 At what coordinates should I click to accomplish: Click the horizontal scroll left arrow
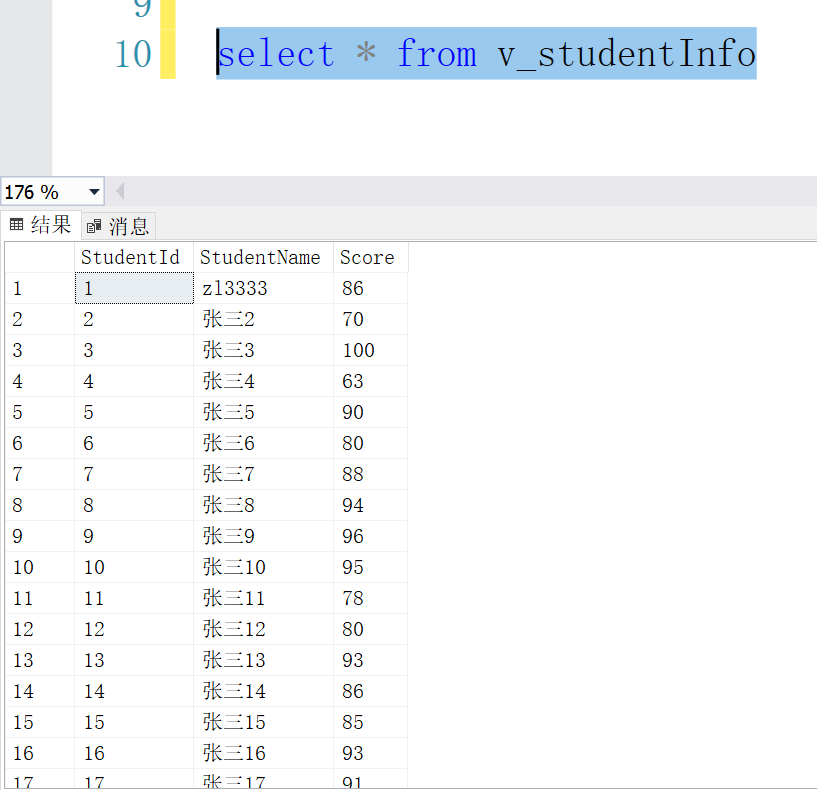[x=120, y=191]
